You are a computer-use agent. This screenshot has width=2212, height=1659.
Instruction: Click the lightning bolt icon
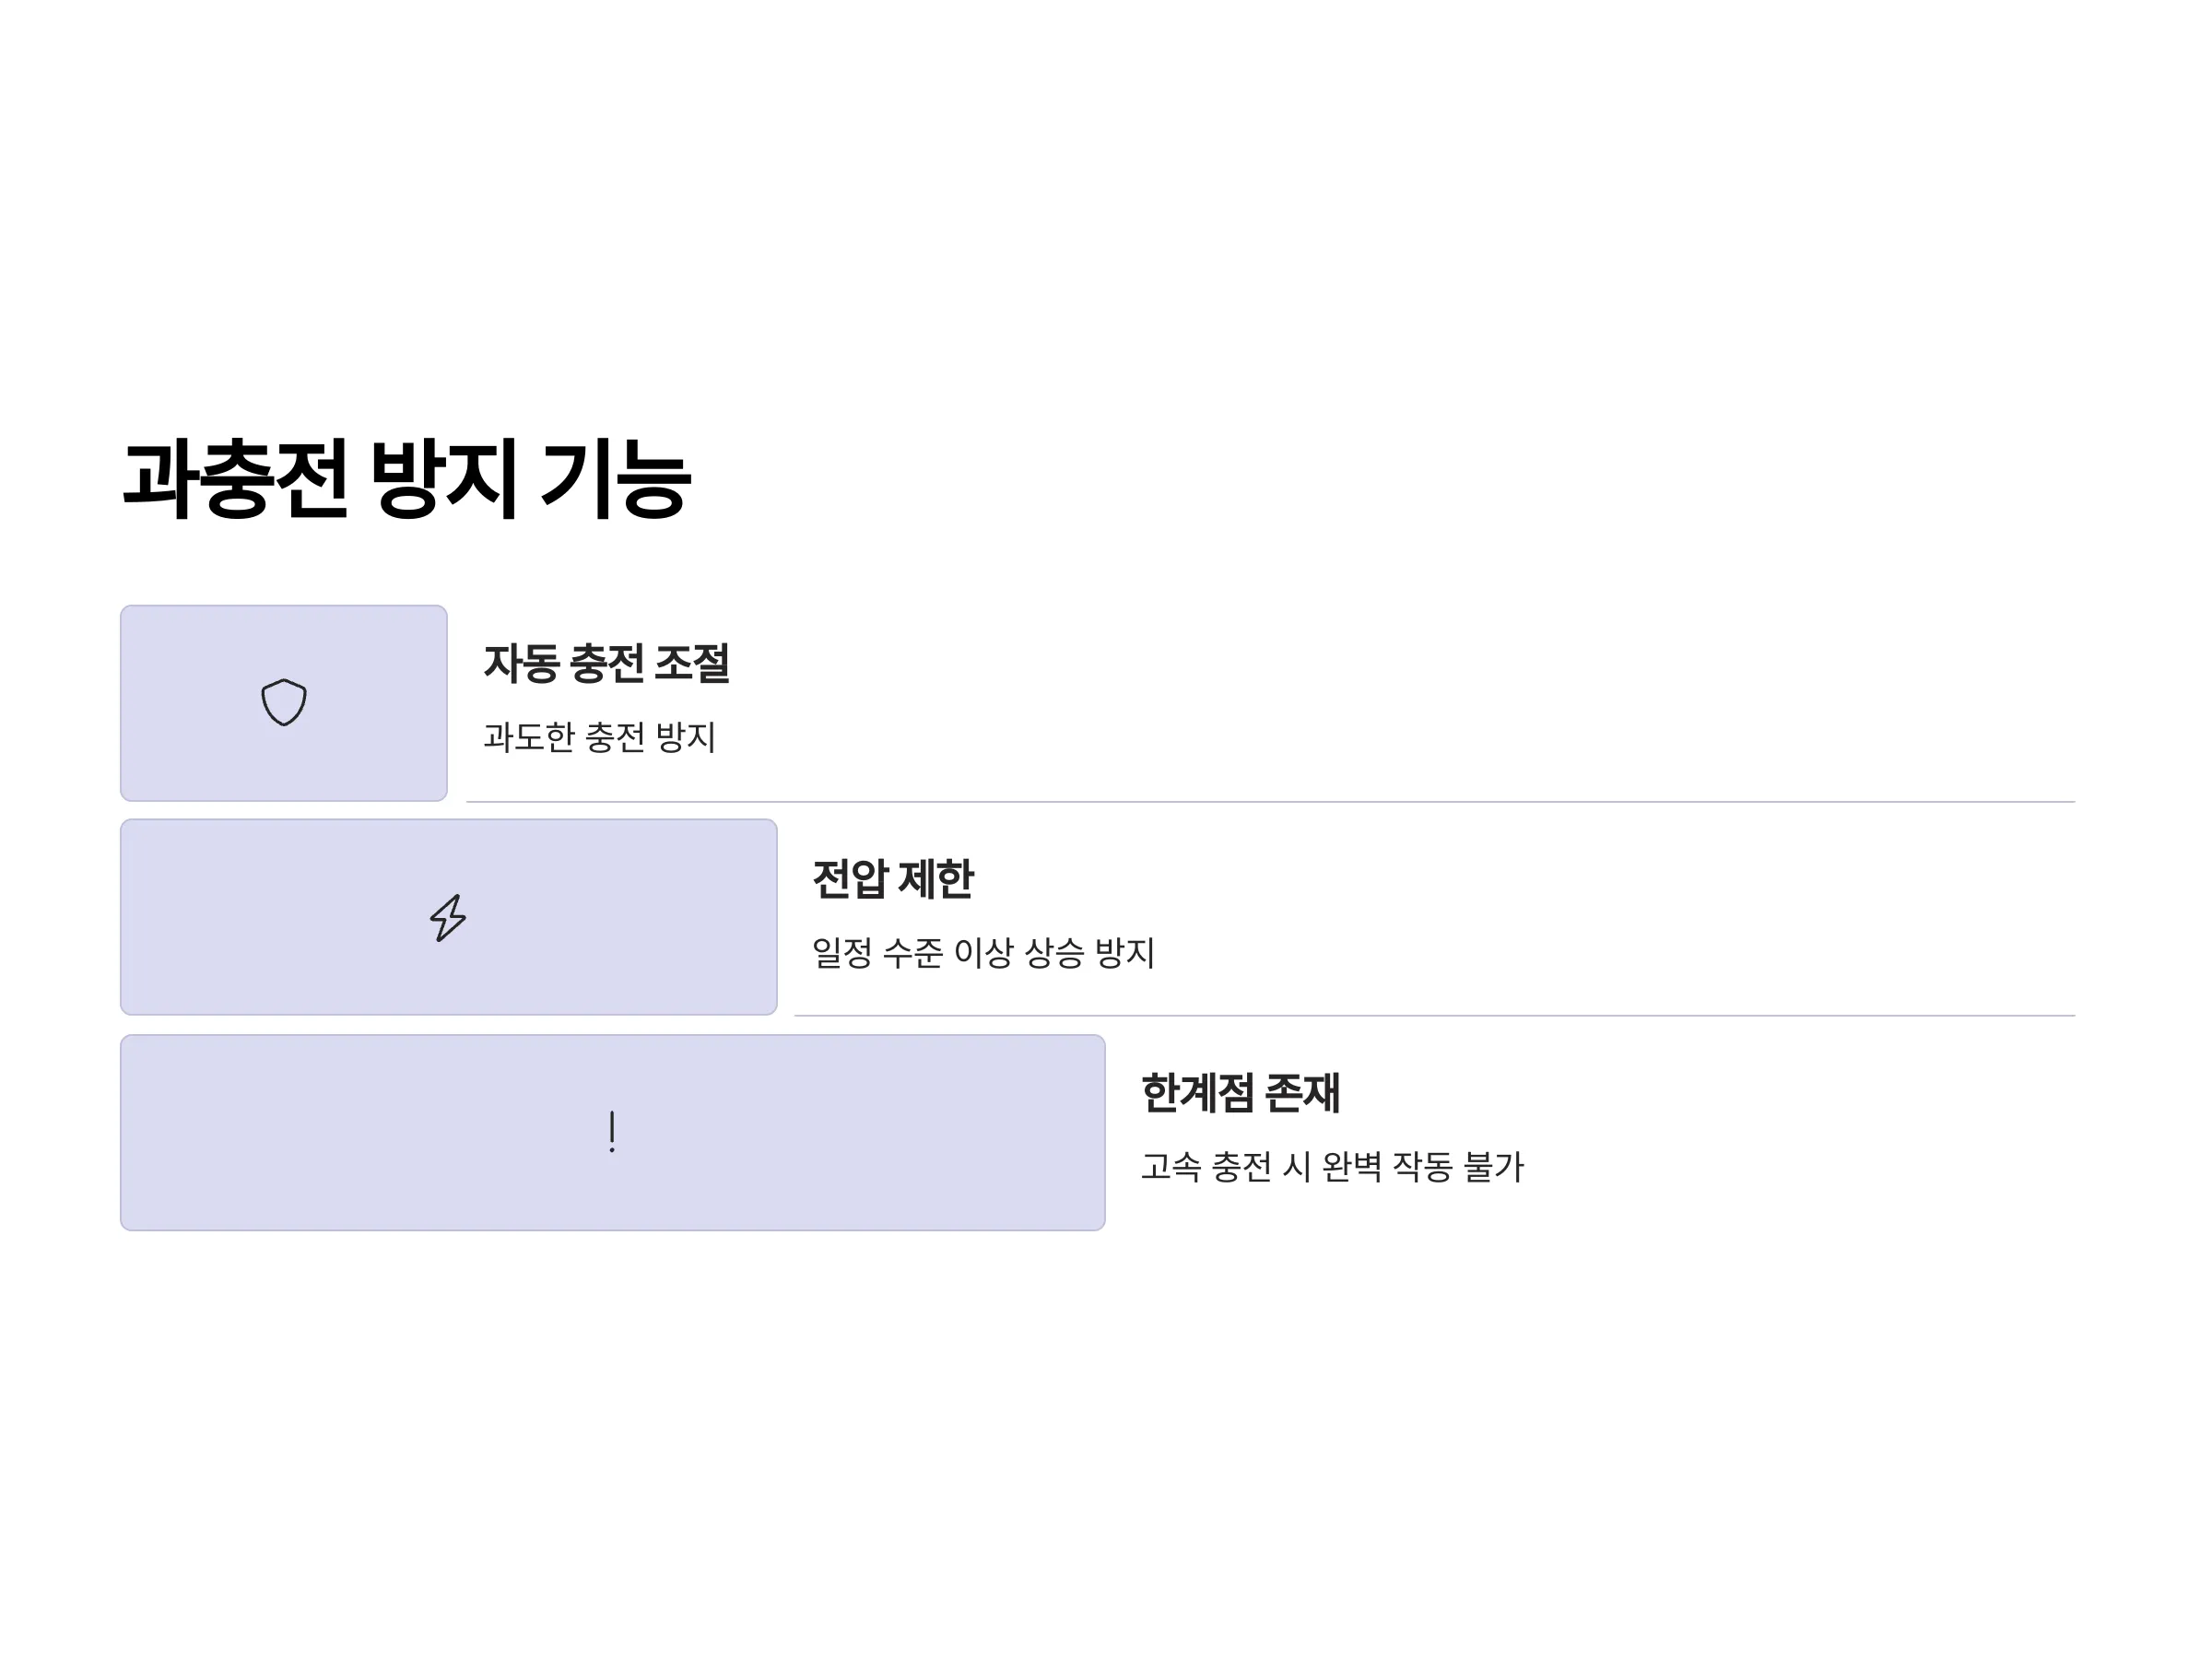[448, 917]
